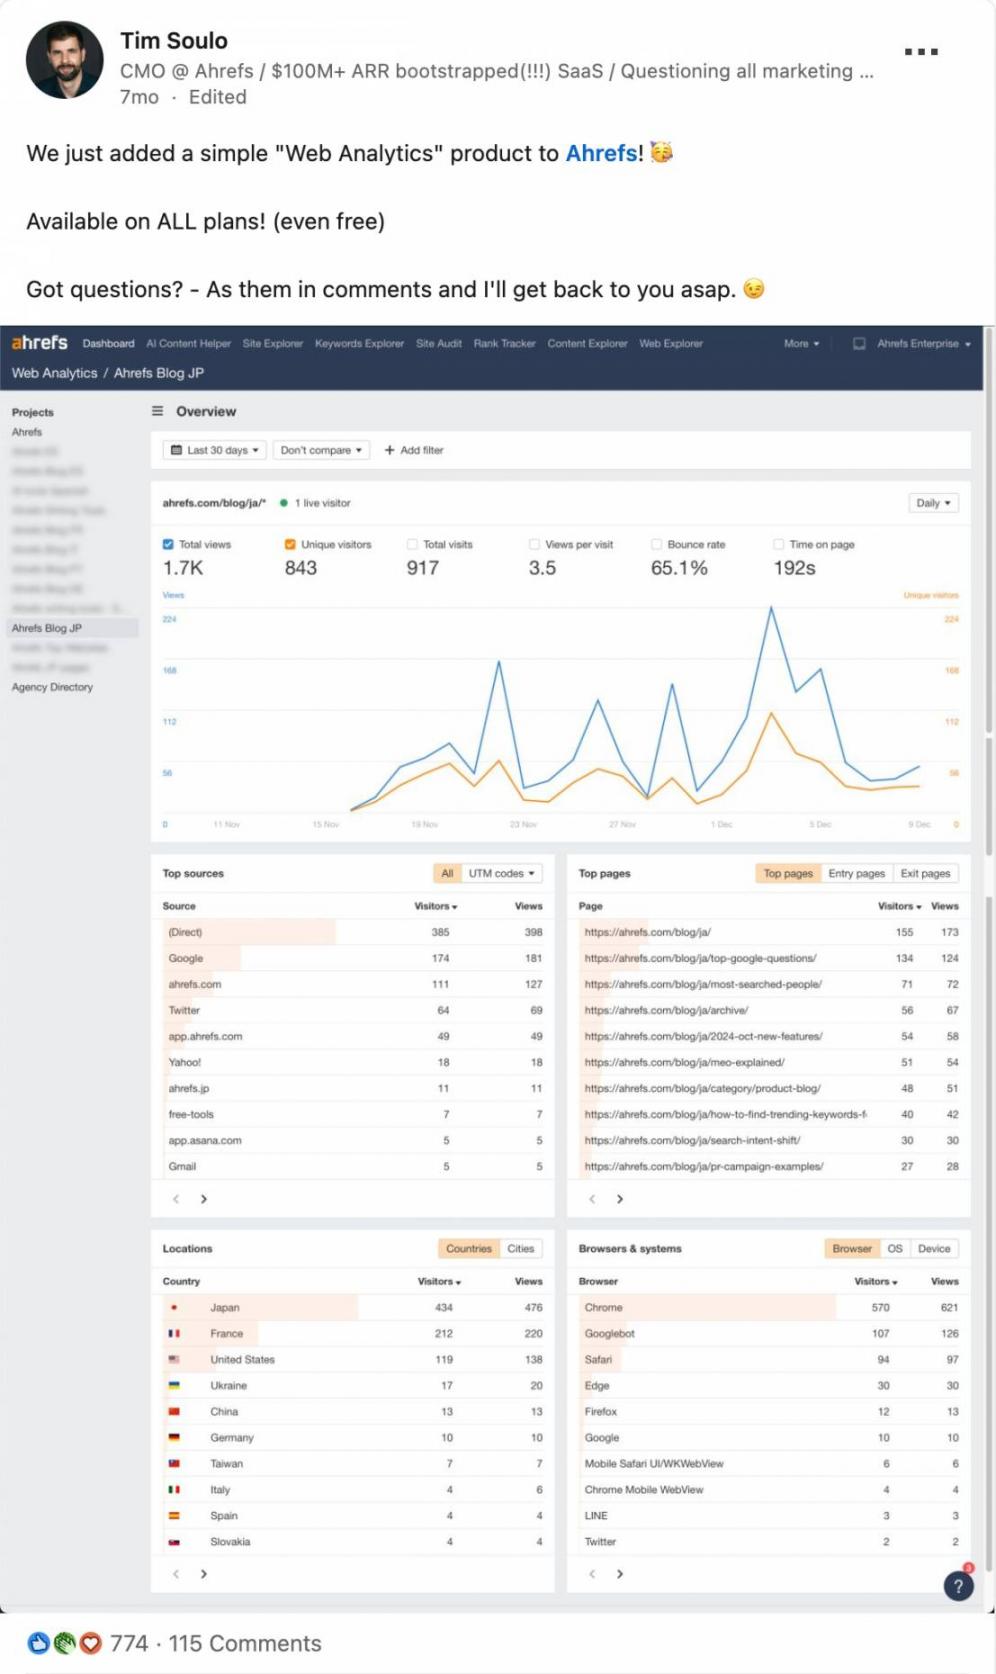
Task: Go to next page of Locations
Action: [204, 1574]
